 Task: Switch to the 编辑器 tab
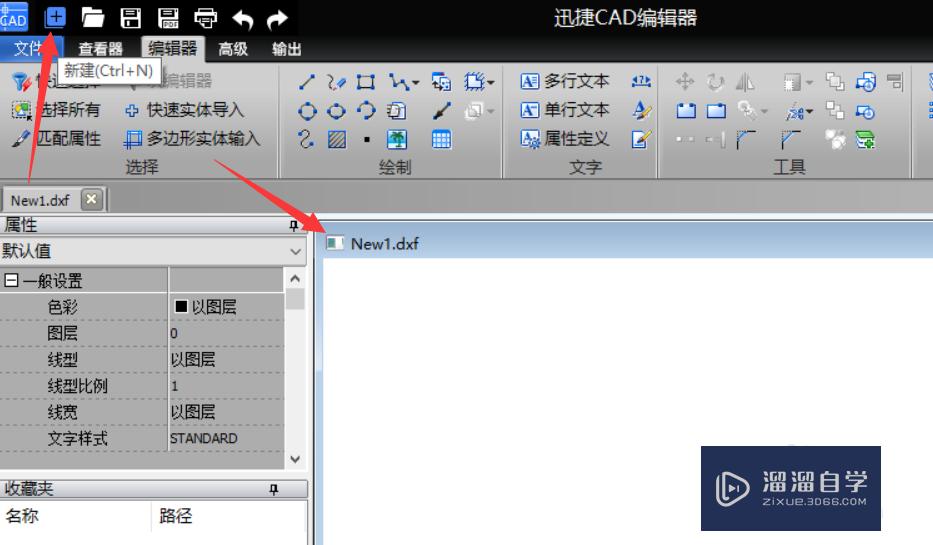click(173, 48)
